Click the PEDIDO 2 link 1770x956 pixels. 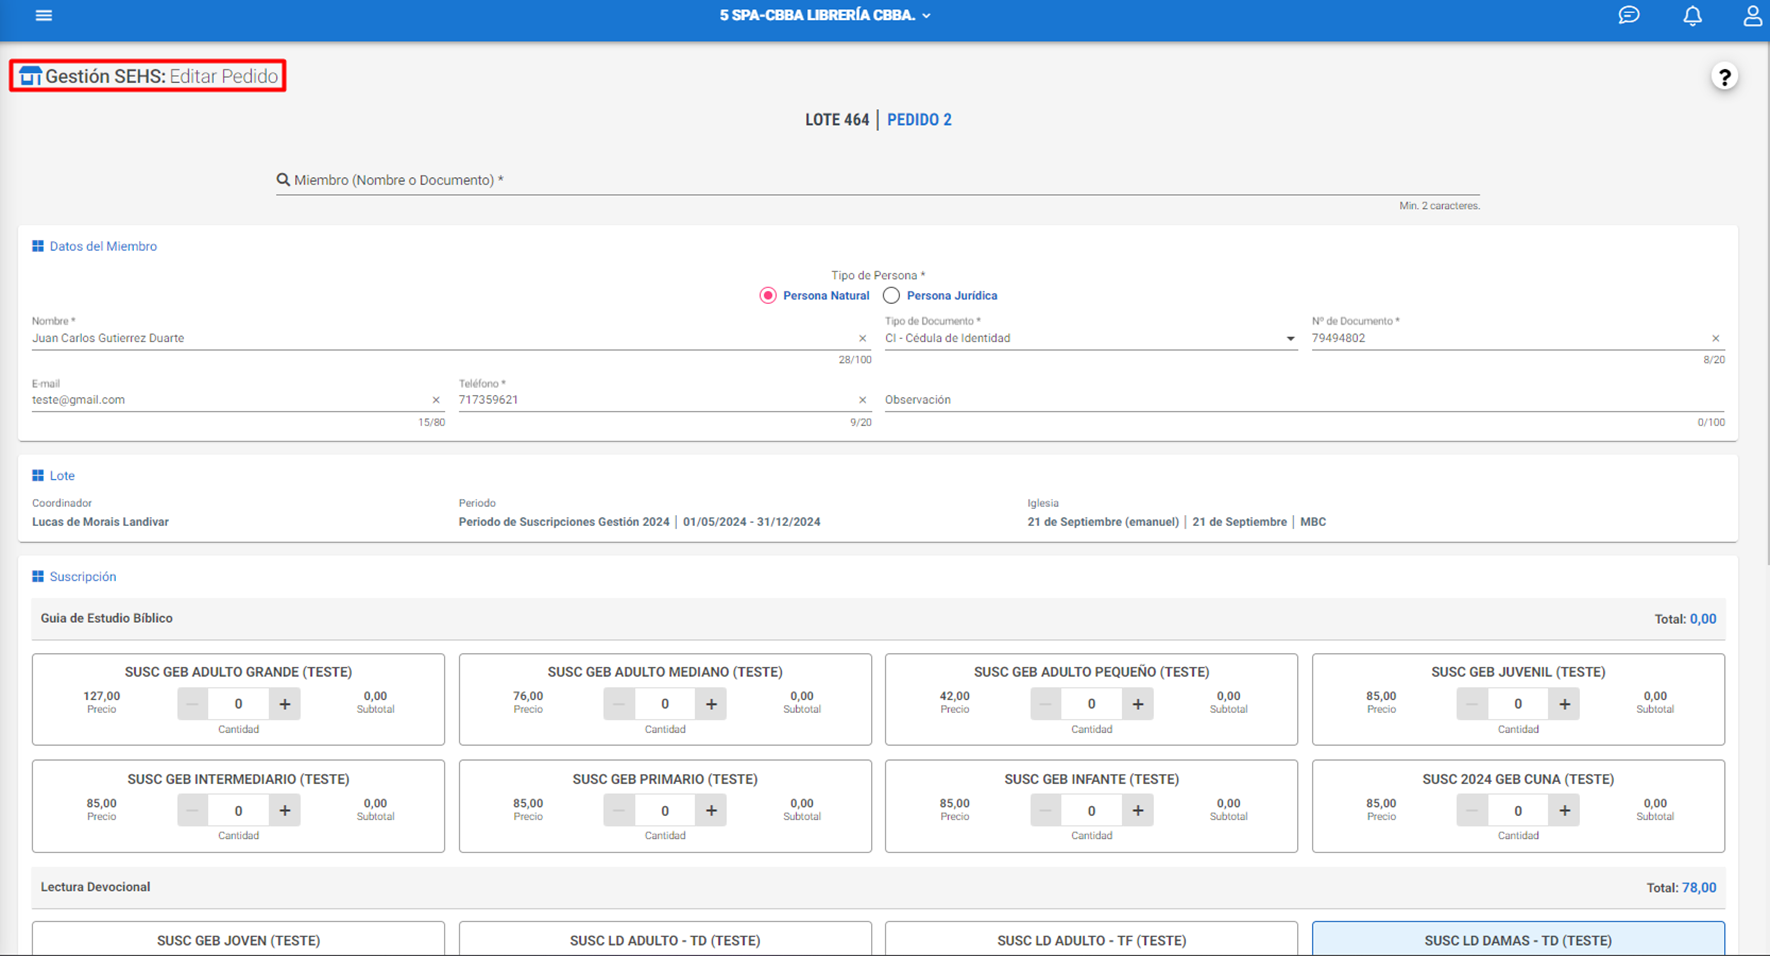tap(919, 120)
